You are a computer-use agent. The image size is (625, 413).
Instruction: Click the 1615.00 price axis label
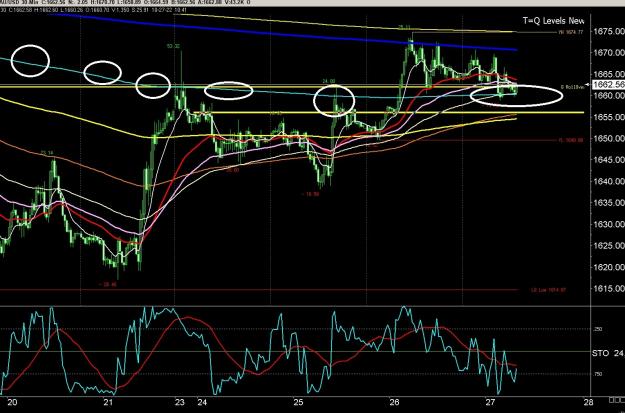609,289
